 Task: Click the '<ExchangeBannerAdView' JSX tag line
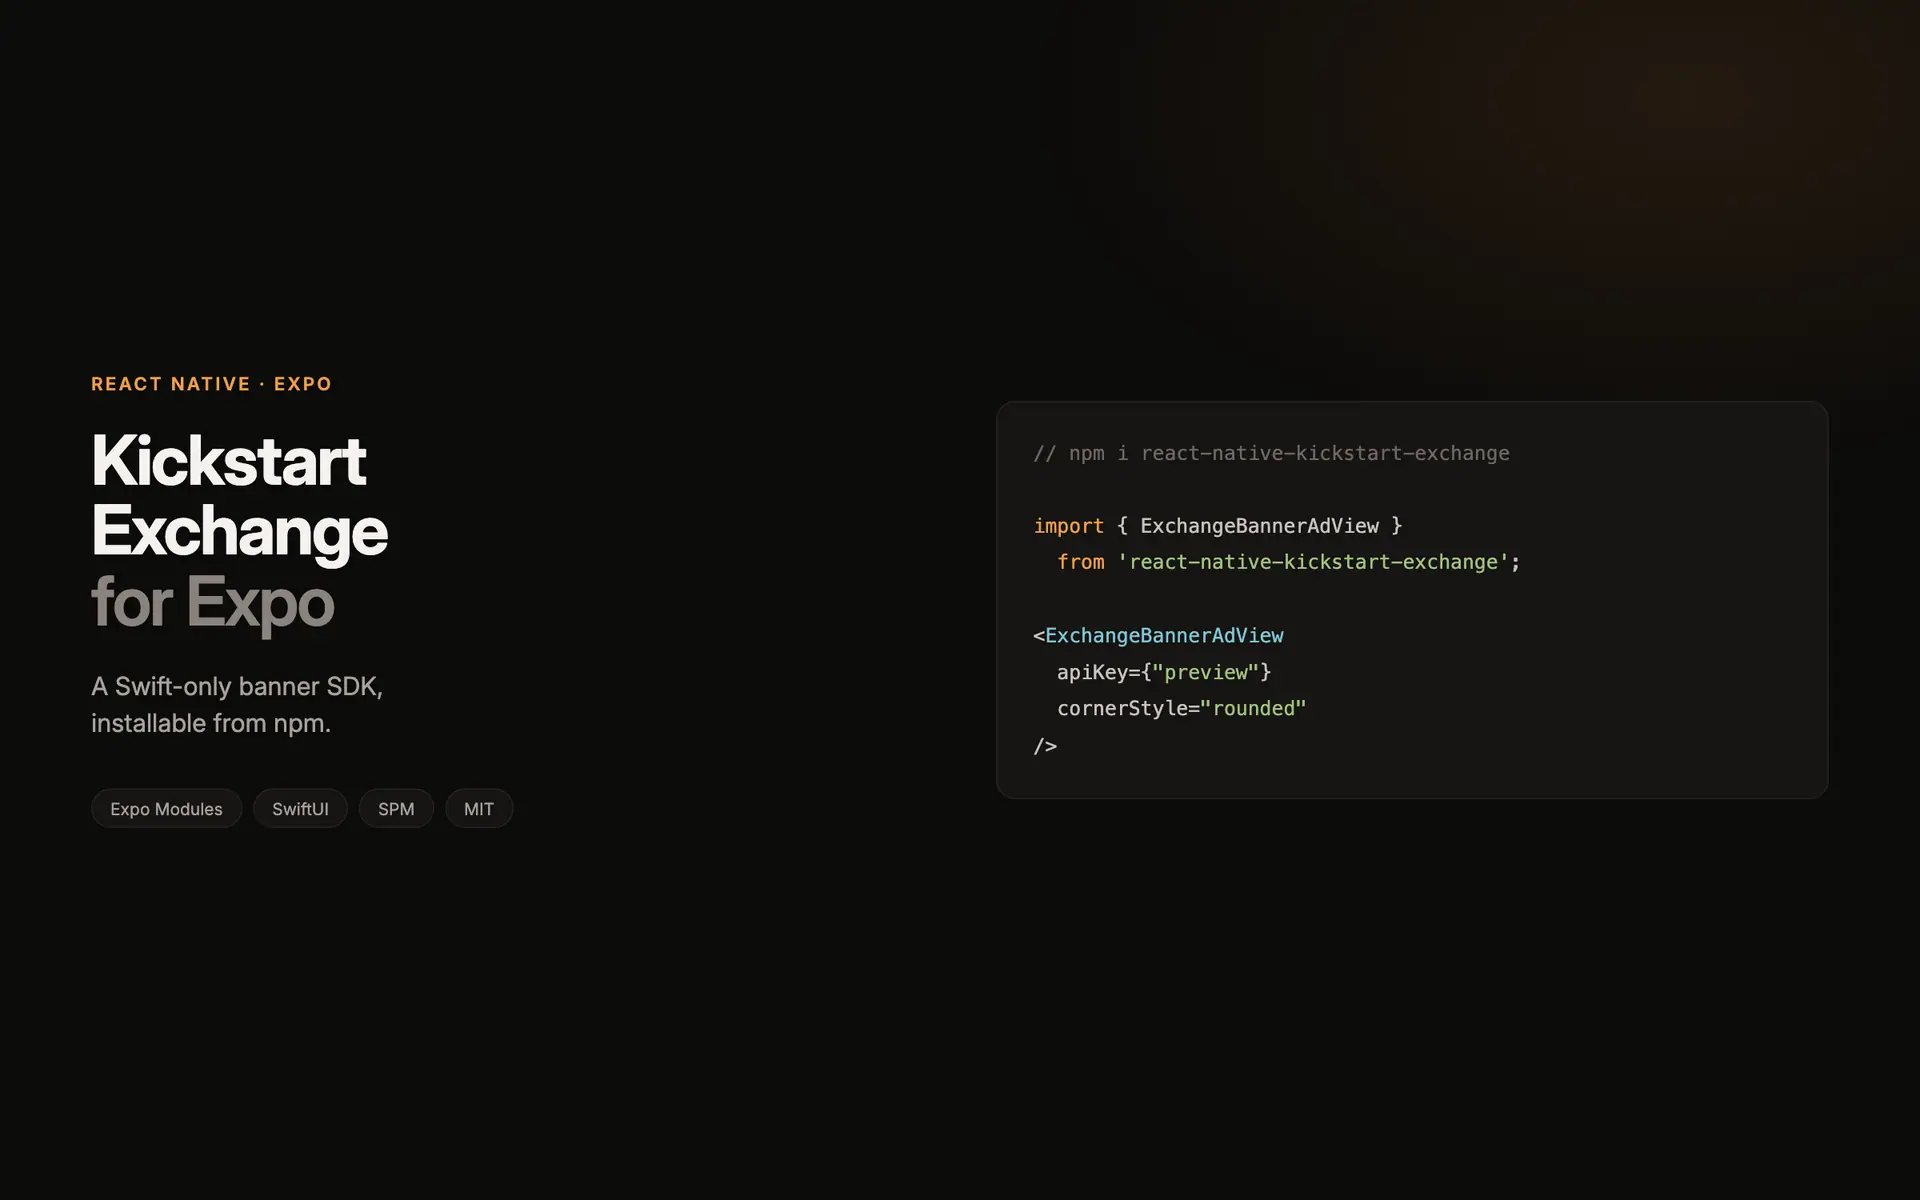tap(1158, 635)
